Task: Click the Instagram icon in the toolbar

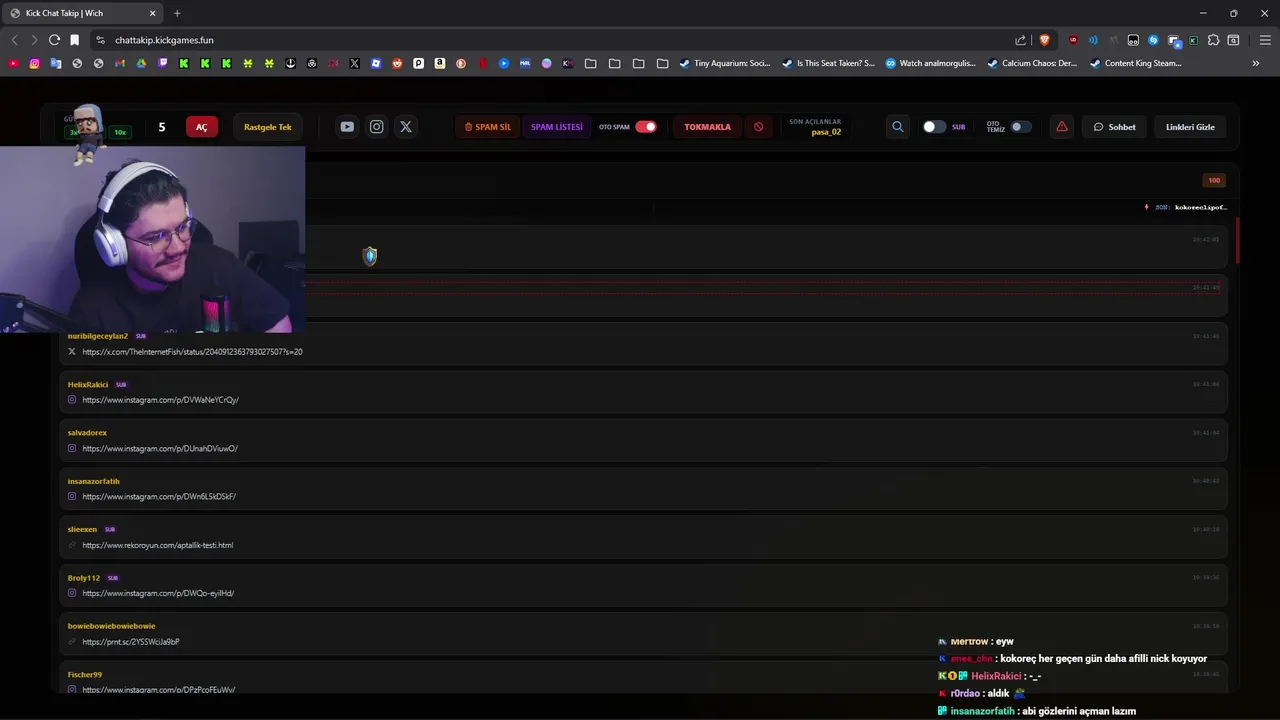Action: pyautogui.click(x=376, y=127)
